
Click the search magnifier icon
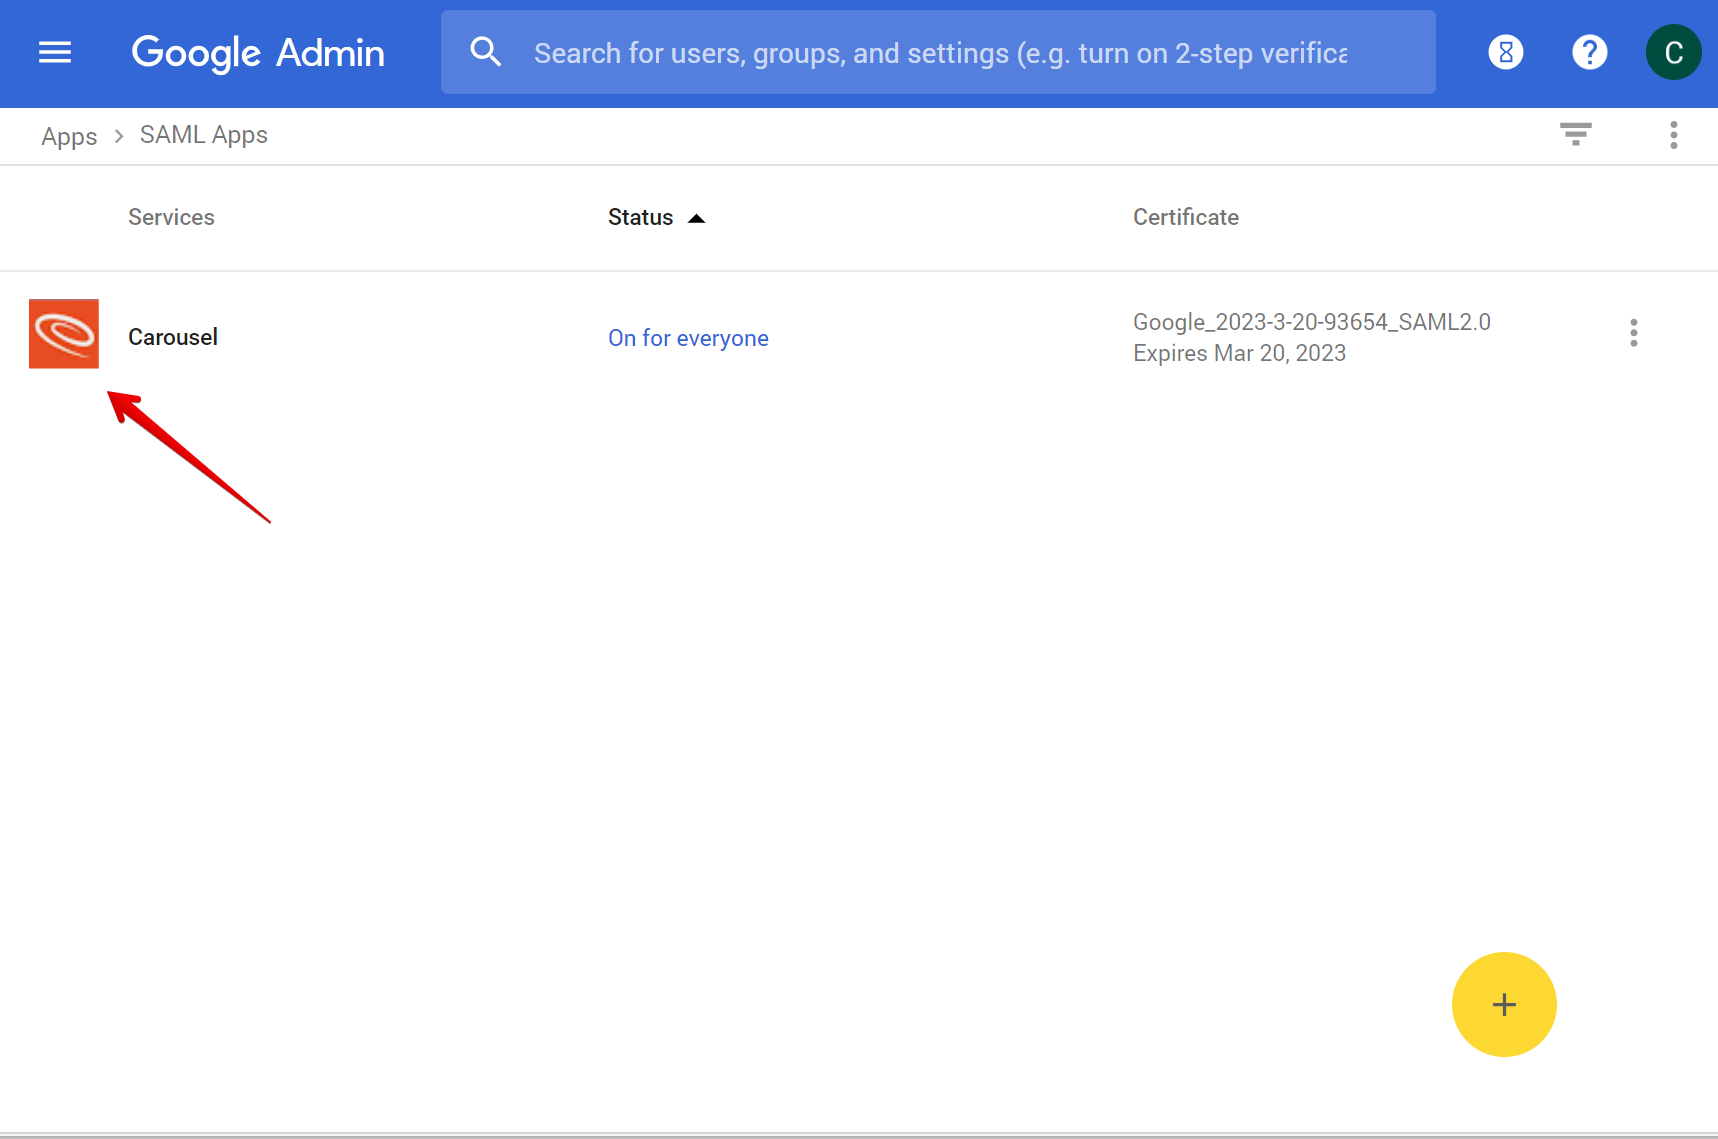pyautogui.click(x=486, y=52)
